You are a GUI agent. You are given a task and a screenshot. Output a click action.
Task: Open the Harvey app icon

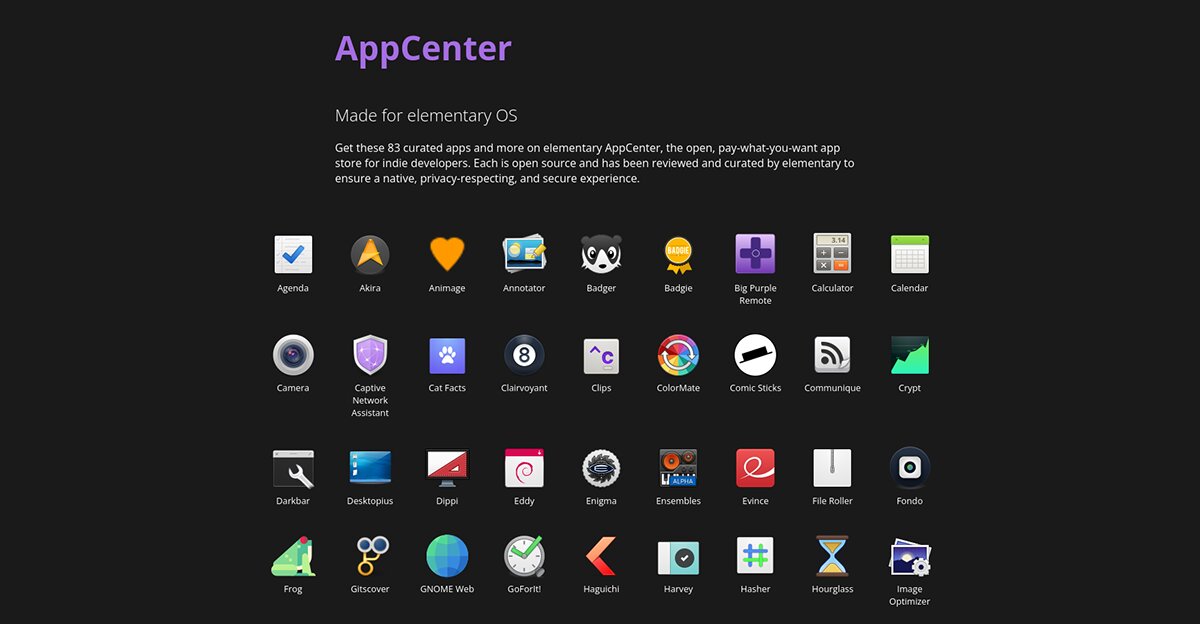coord(678,557)
